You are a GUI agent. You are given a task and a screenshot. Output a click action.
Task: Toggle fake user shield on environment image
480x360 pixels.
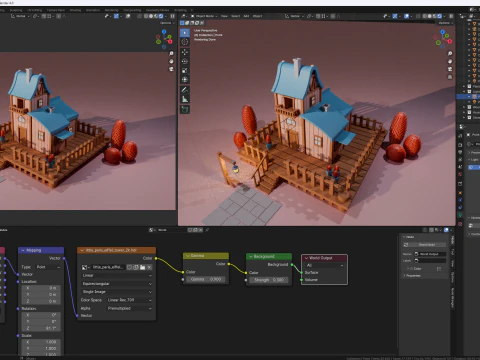pyautogui.click(x=129, y=267)
